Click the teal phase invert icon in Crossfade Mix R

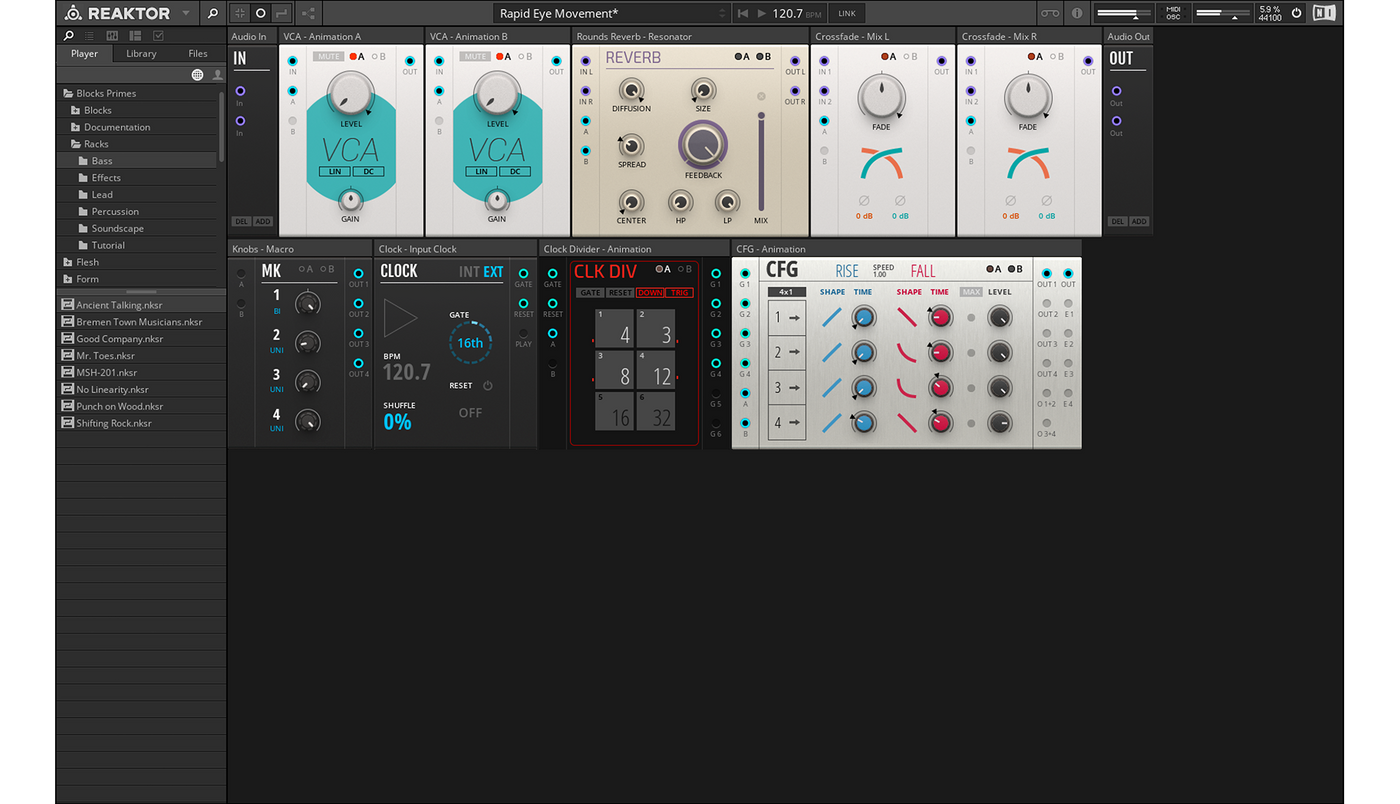click(x=1046, y=201)
